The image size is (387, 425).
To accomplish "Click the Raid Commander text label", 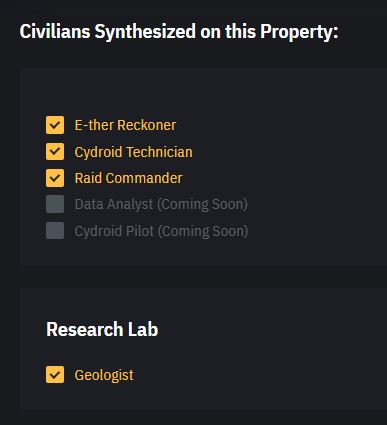I will pyautogui.click(x=129, y=178).
